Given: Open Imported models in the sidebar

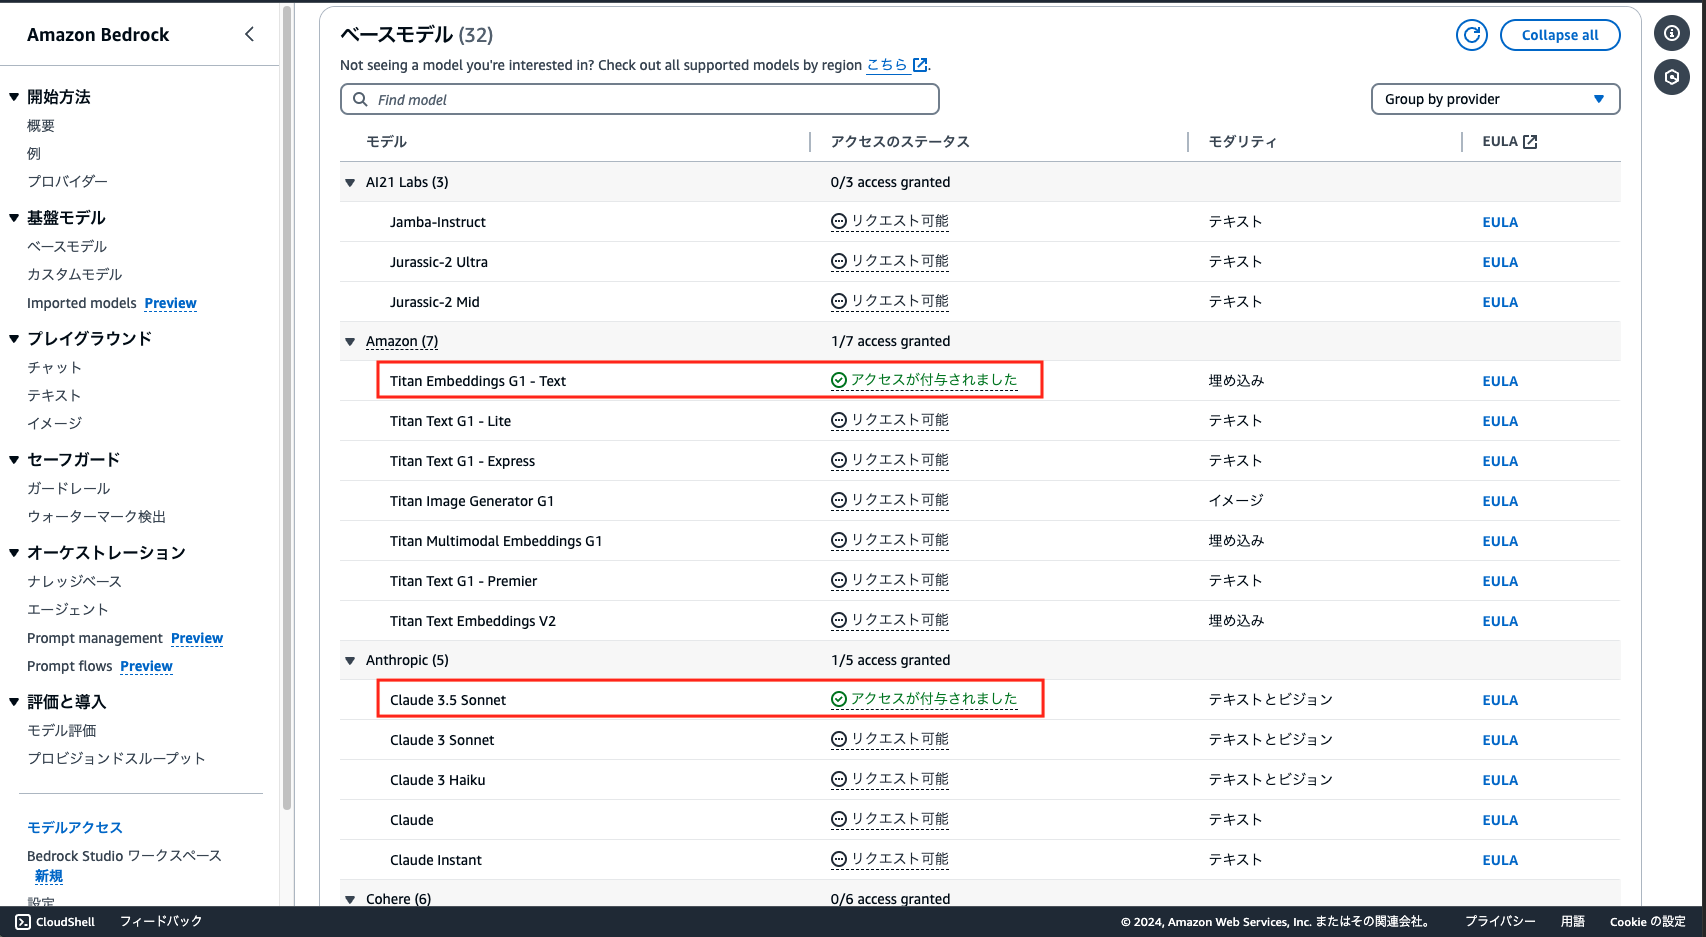Looking at the screenshot, I should (82, 303).
